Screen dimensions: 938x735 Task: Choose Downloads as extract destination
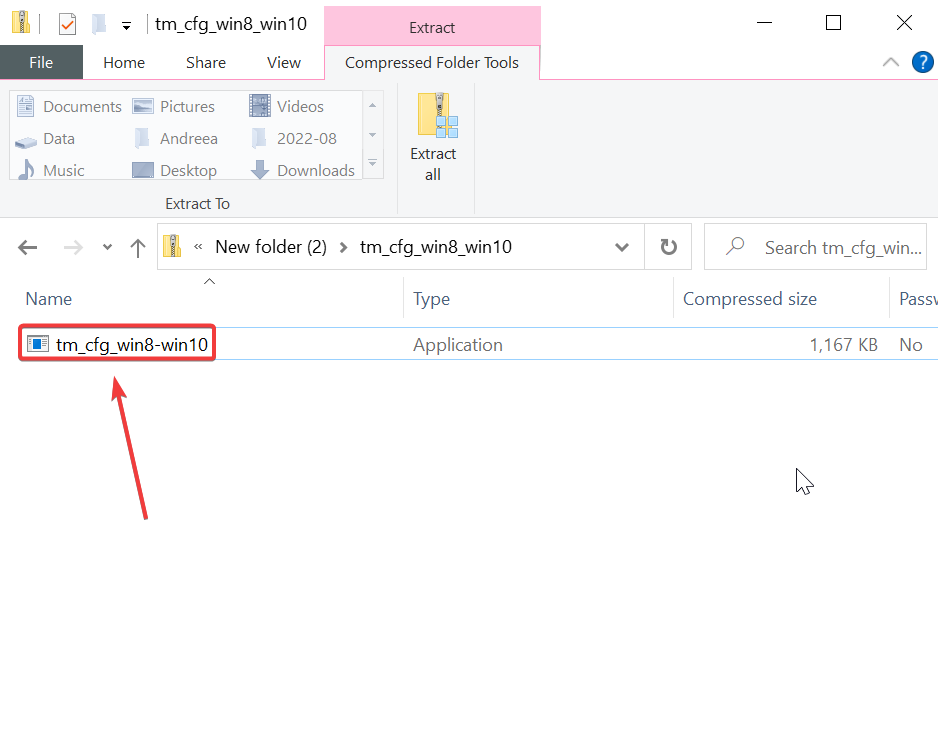tap(302, 170)
